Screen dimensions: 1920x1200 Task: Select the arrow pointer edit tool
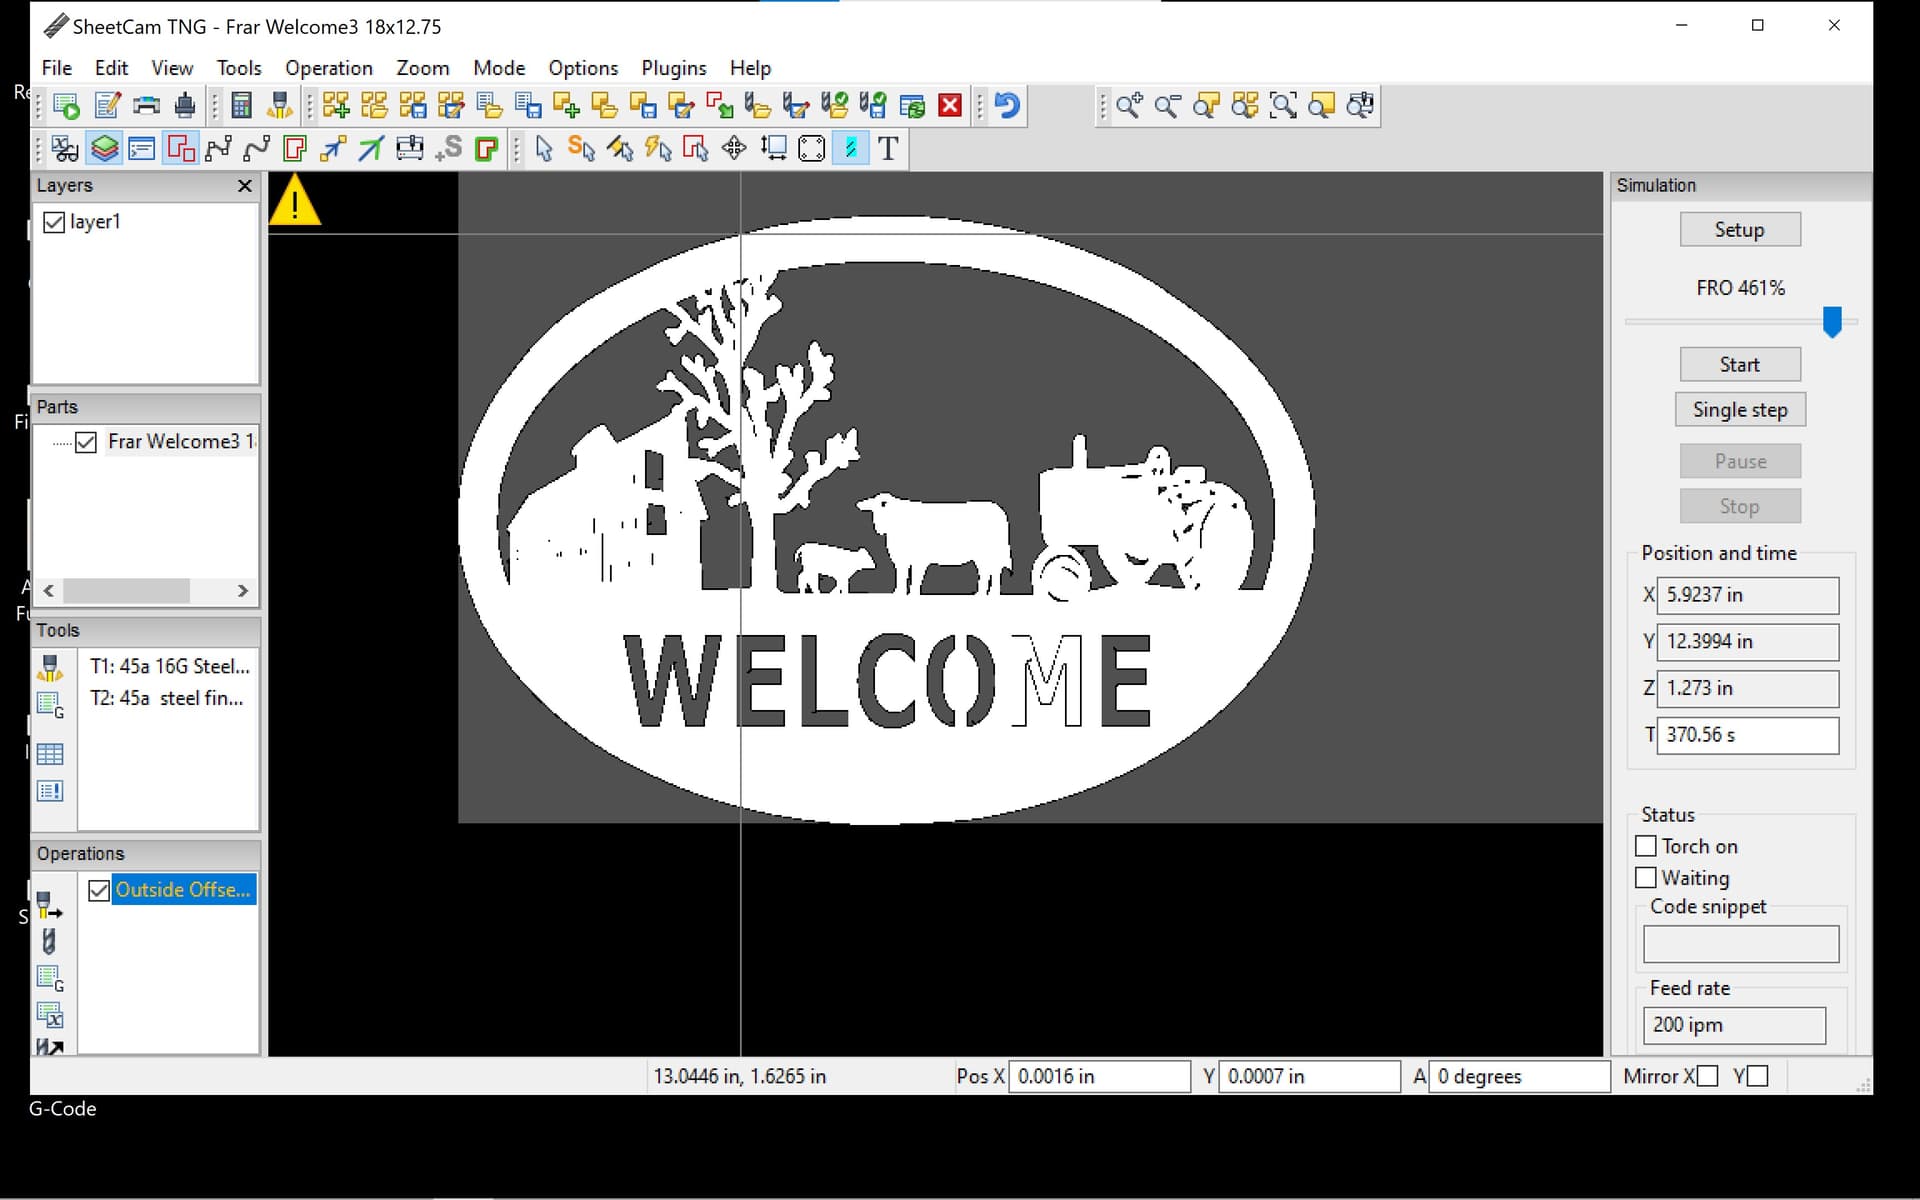coord(544,149)
